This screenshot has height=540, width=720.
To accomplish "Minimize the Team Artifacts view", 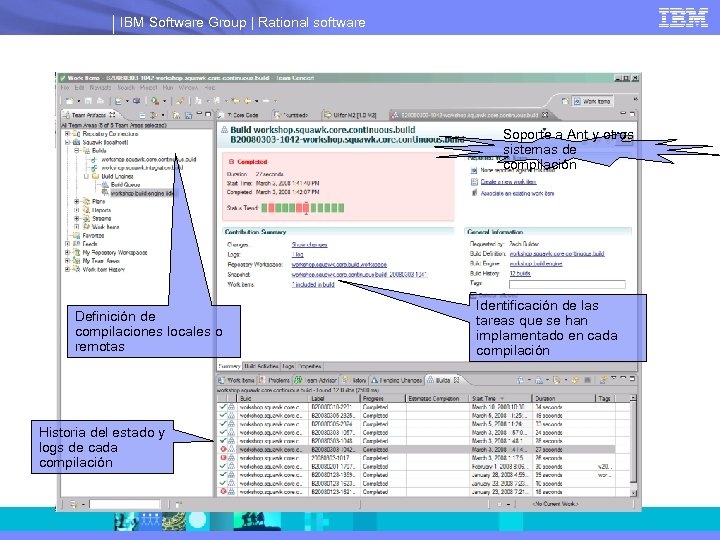I will pos(199,114).
